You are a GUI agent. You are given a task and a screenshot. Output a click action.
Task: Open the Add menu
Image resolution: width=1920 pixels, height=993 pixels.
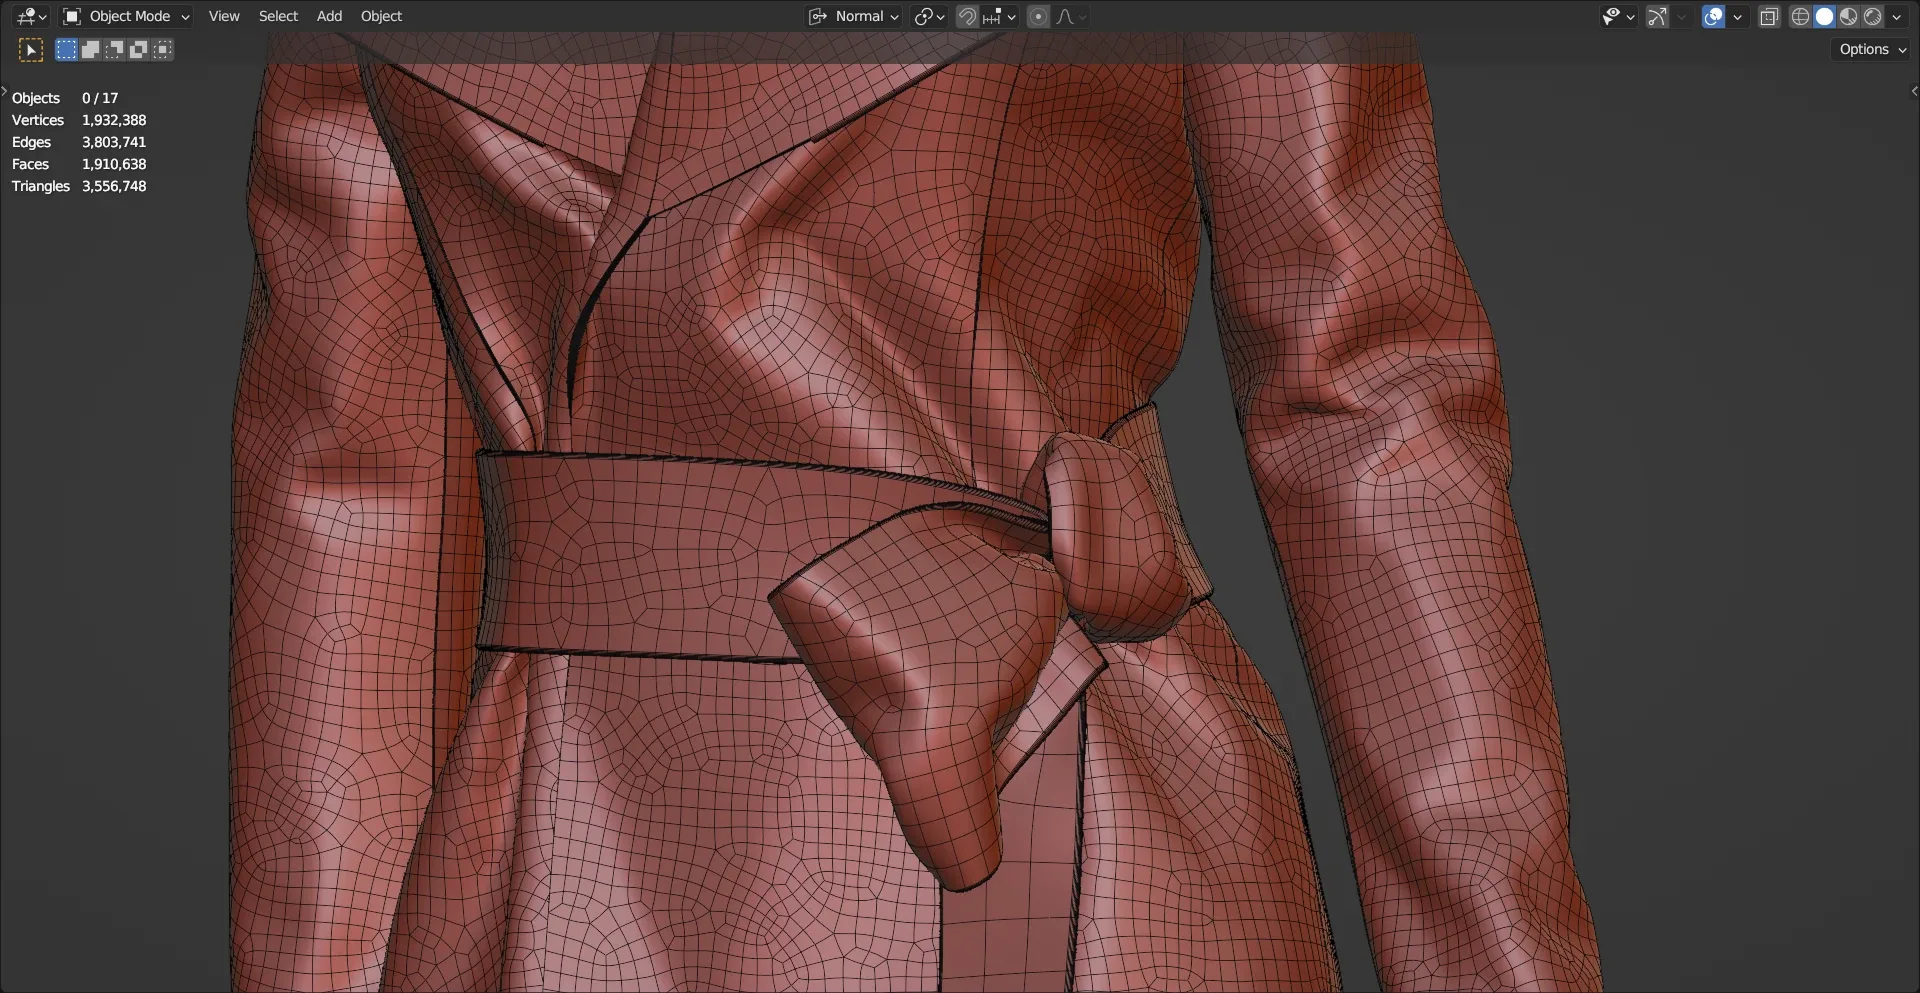(329, 16)
